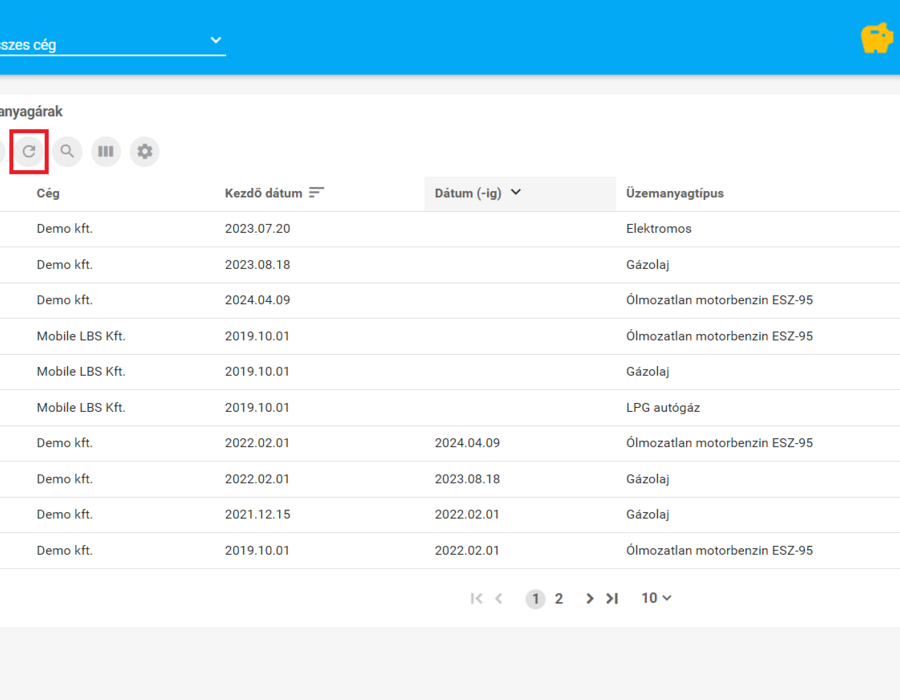
Task: Click Gázolaj in the row starting 2023.08.18
Action: tap(647, 265)
